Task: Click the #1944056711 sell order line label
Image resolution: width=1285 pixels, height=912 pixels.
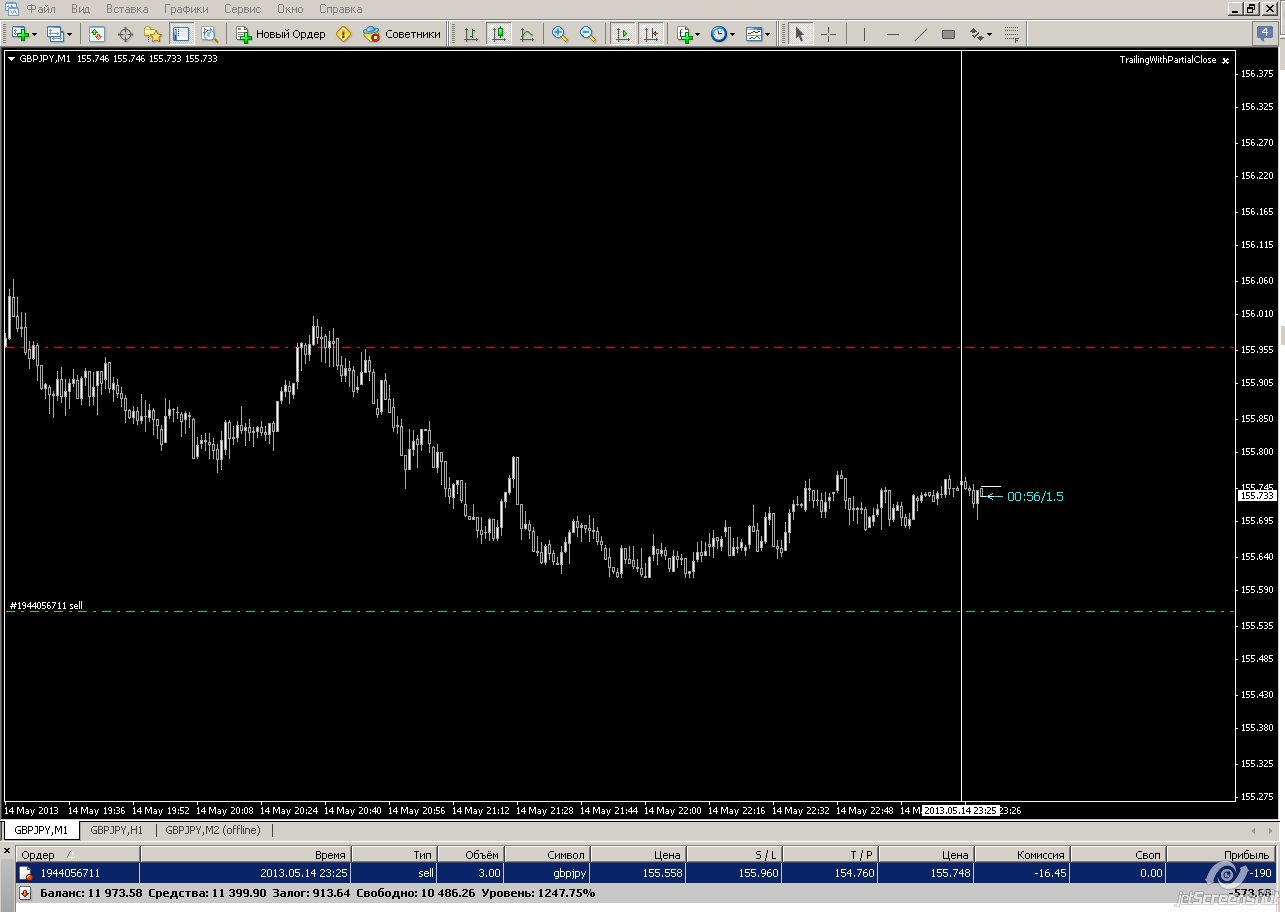Action: (47, 605)
